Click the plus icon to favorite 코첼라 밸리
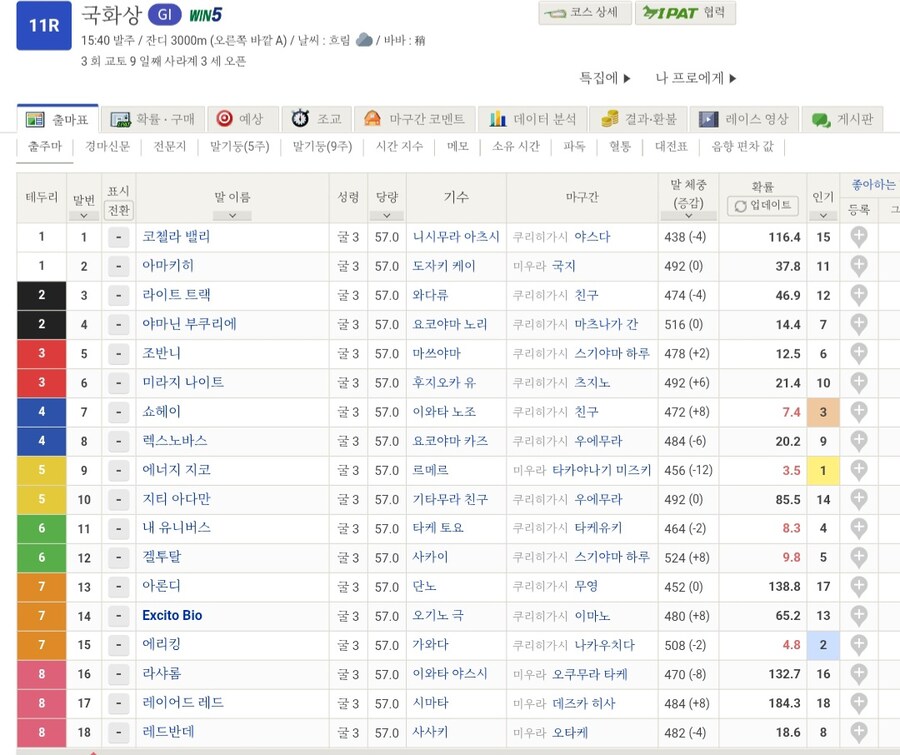Image resolution: width=900 pixels, height=755 pixels. 858,237
